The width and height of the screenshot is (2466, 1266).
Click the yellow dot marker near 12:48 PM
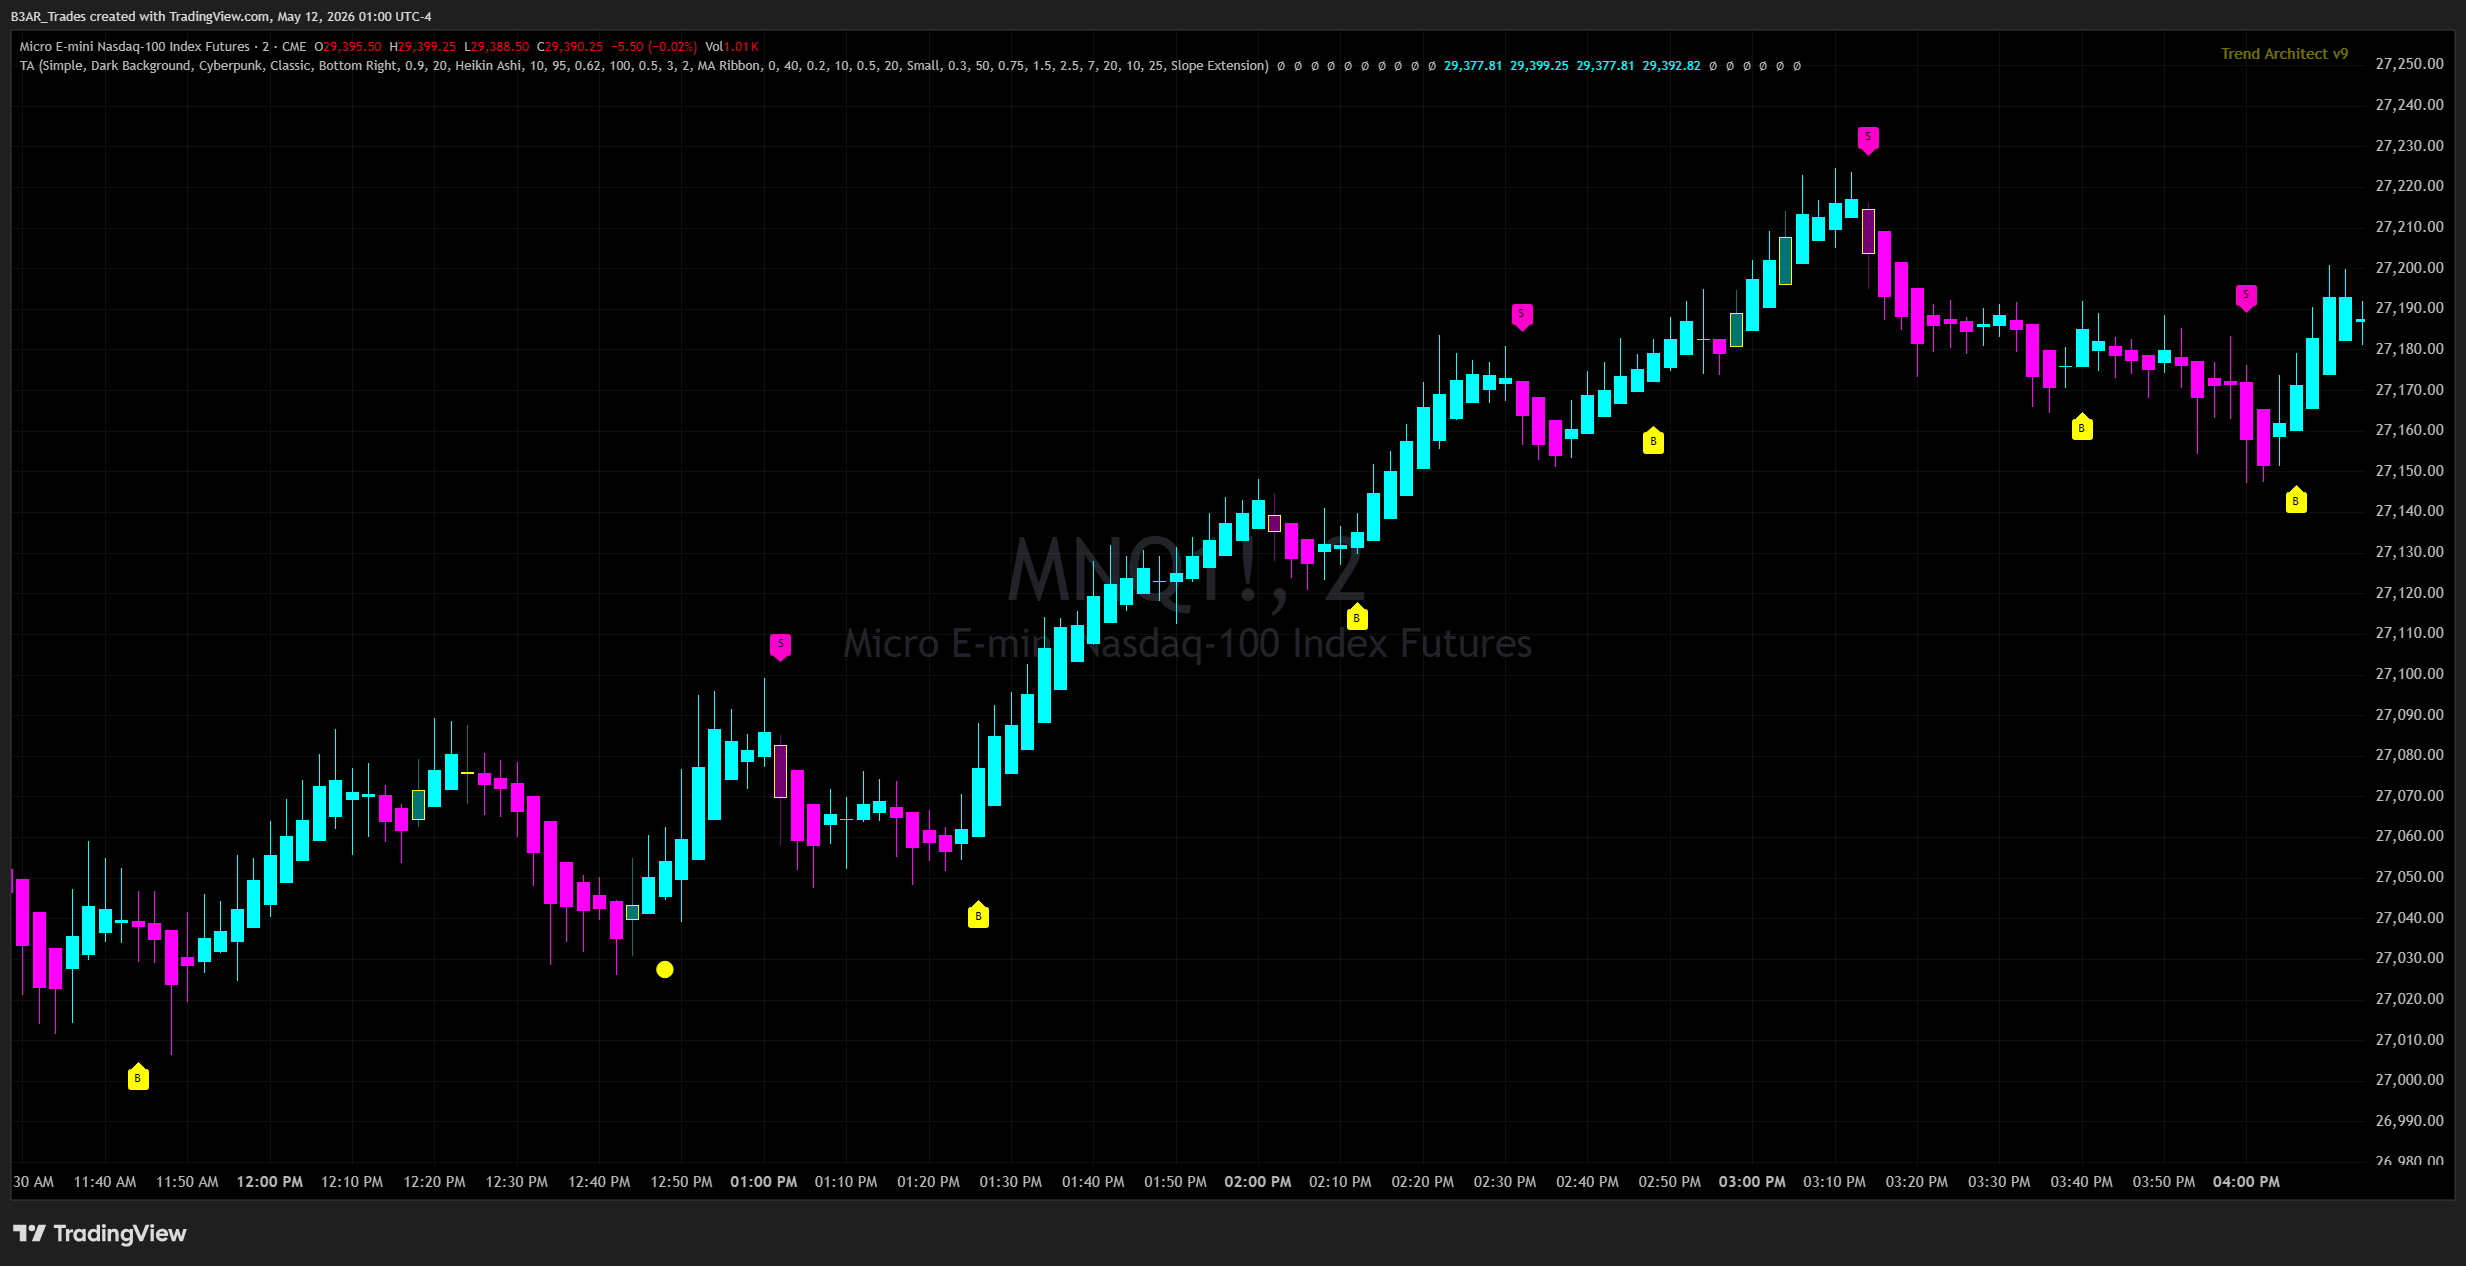coord(665,969)
